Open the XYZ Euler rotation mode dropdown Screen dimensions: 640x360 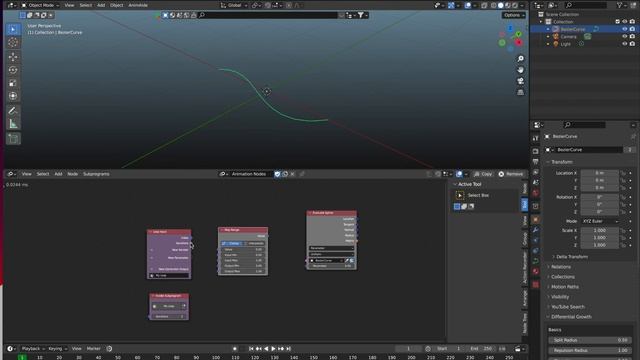pos(600,221)
